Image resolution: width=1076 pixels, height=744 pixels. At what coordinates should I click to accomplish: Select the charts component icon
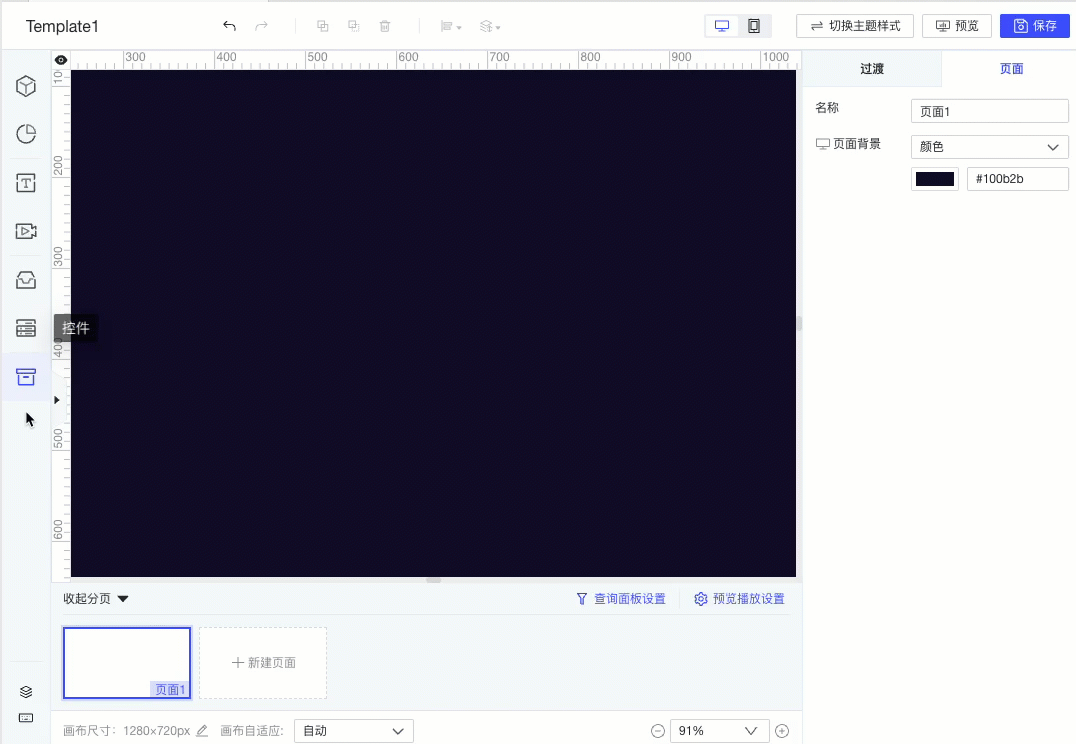[25, 133]
